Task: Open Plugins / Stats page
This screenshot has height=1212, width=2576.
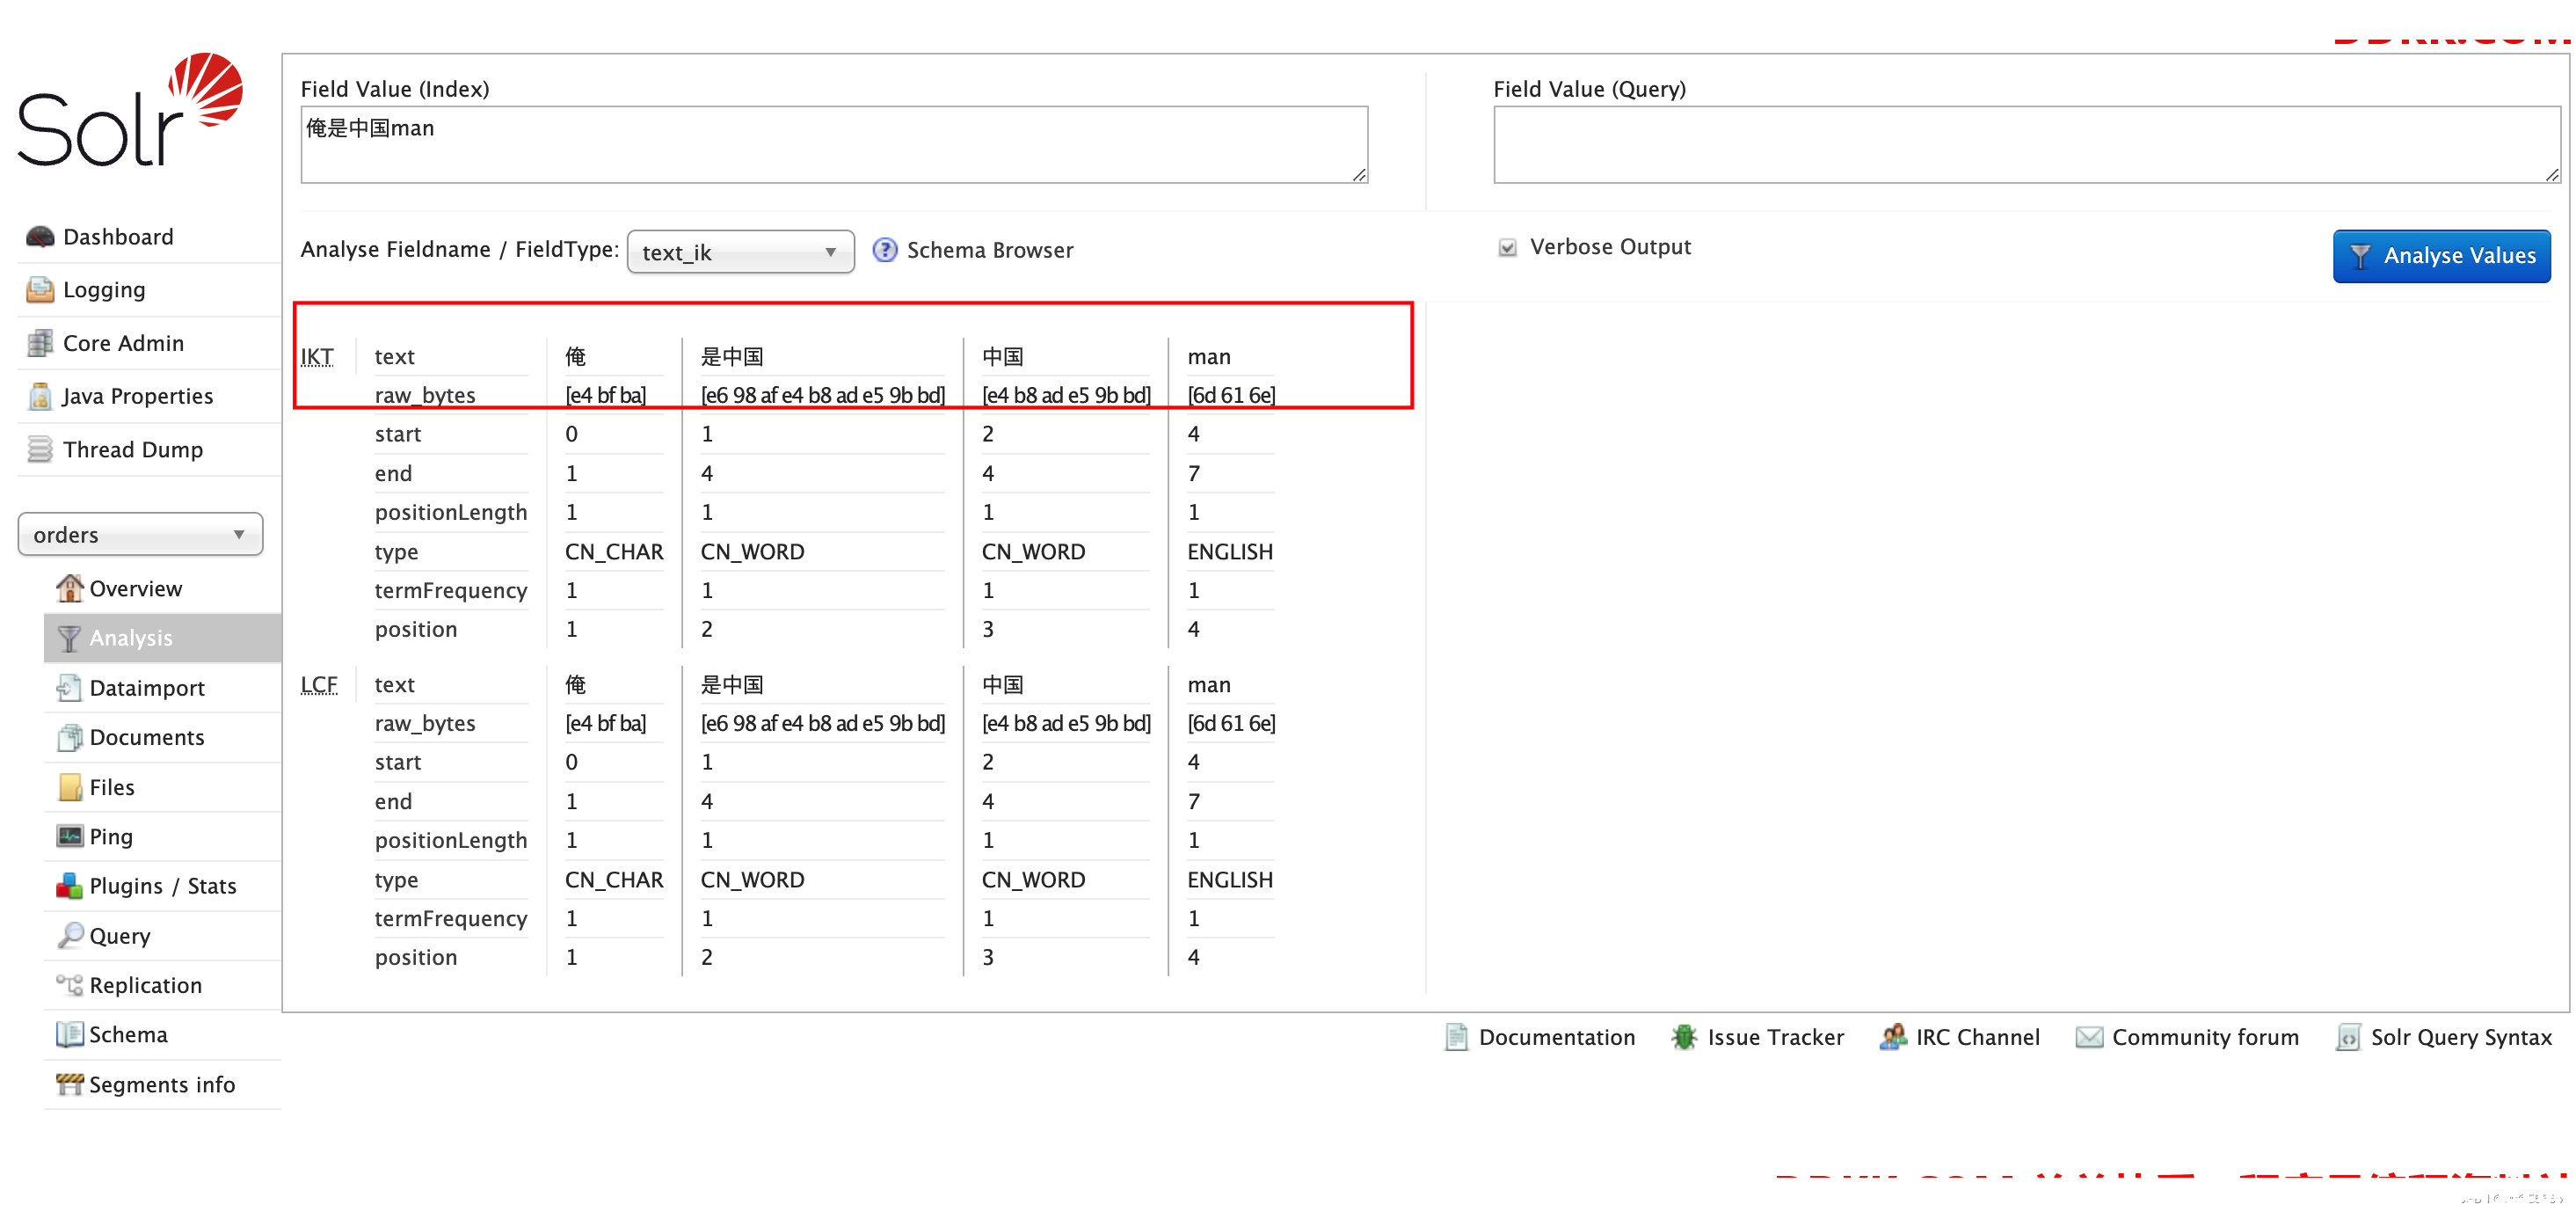Action: (x=163, y=886)
